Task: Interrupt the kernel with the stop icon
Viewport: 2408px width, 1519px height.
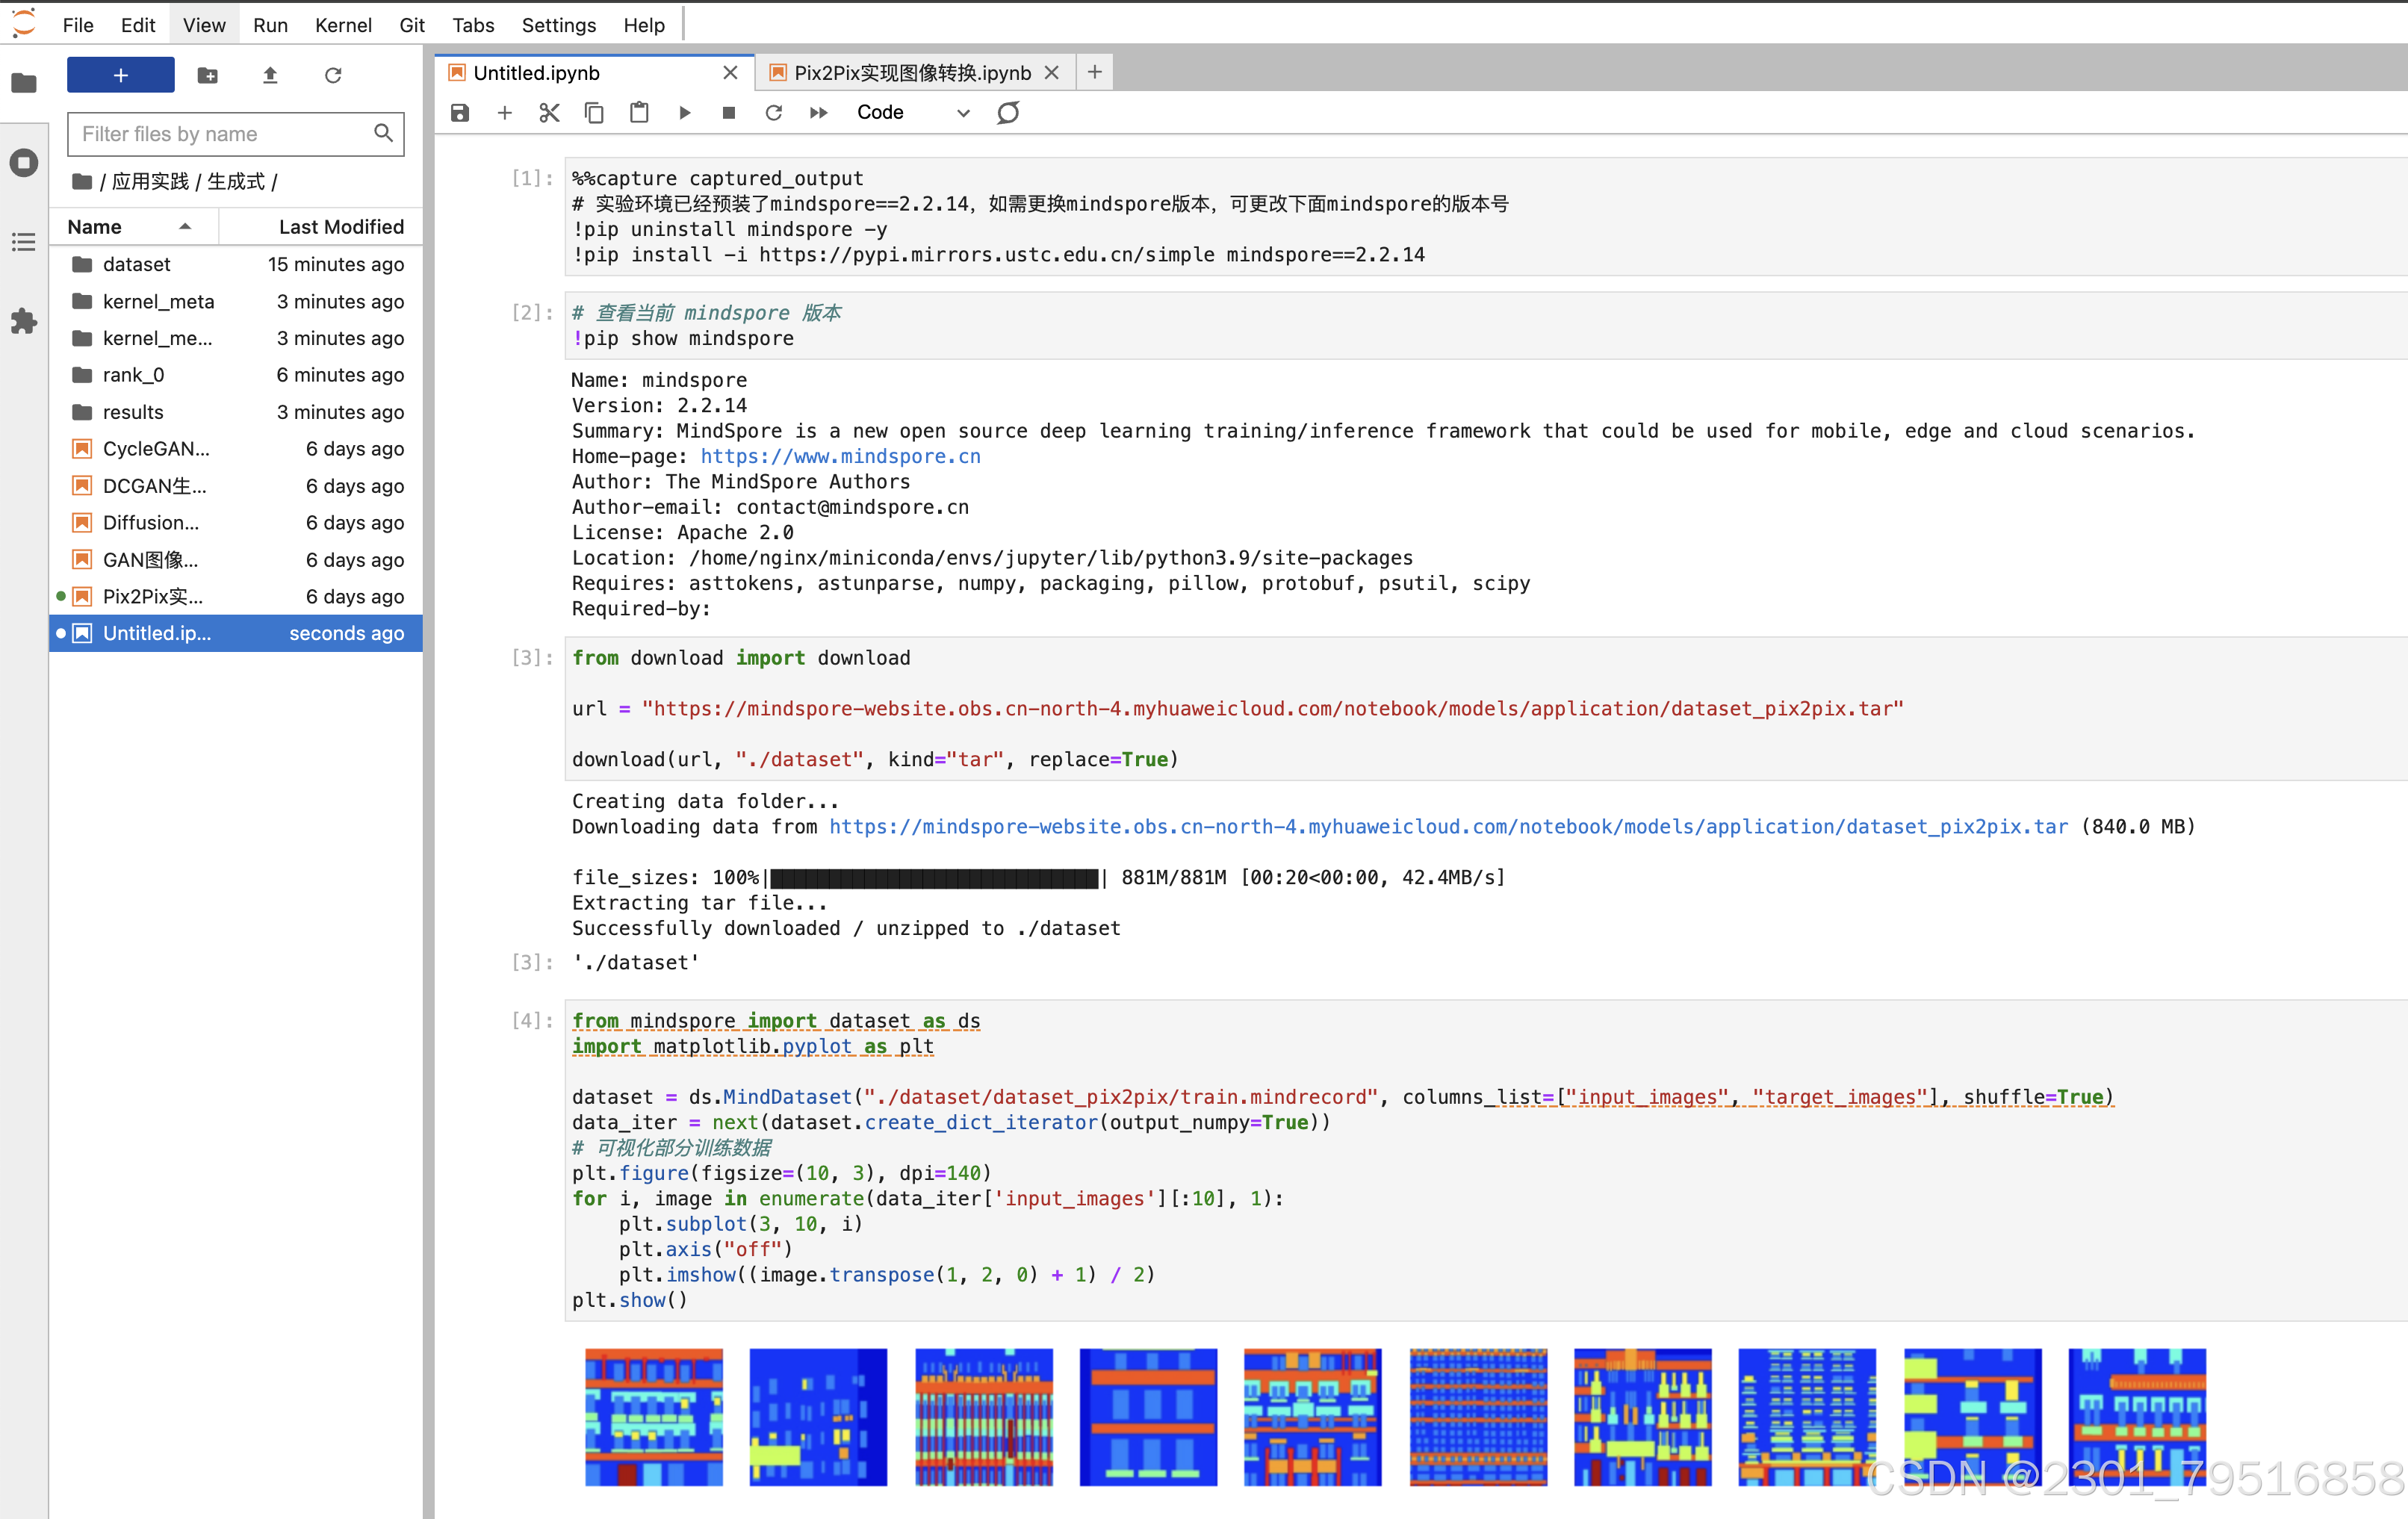Action: pyautogui.click(x=729, y=113)
